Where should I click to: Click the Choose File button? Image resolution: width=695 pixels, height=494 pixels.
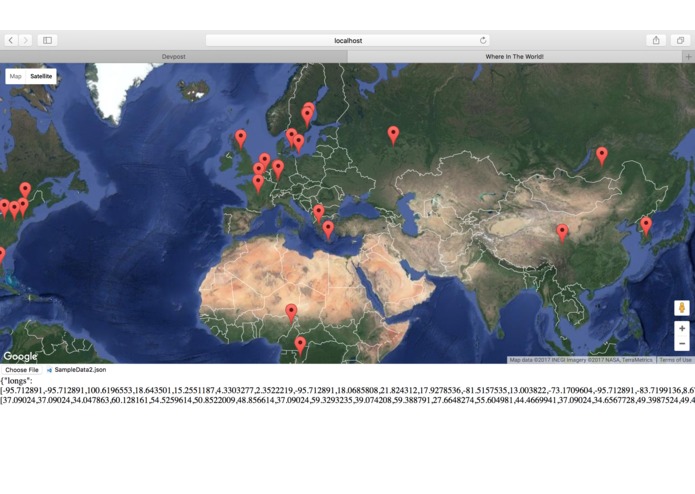[22, 370]
